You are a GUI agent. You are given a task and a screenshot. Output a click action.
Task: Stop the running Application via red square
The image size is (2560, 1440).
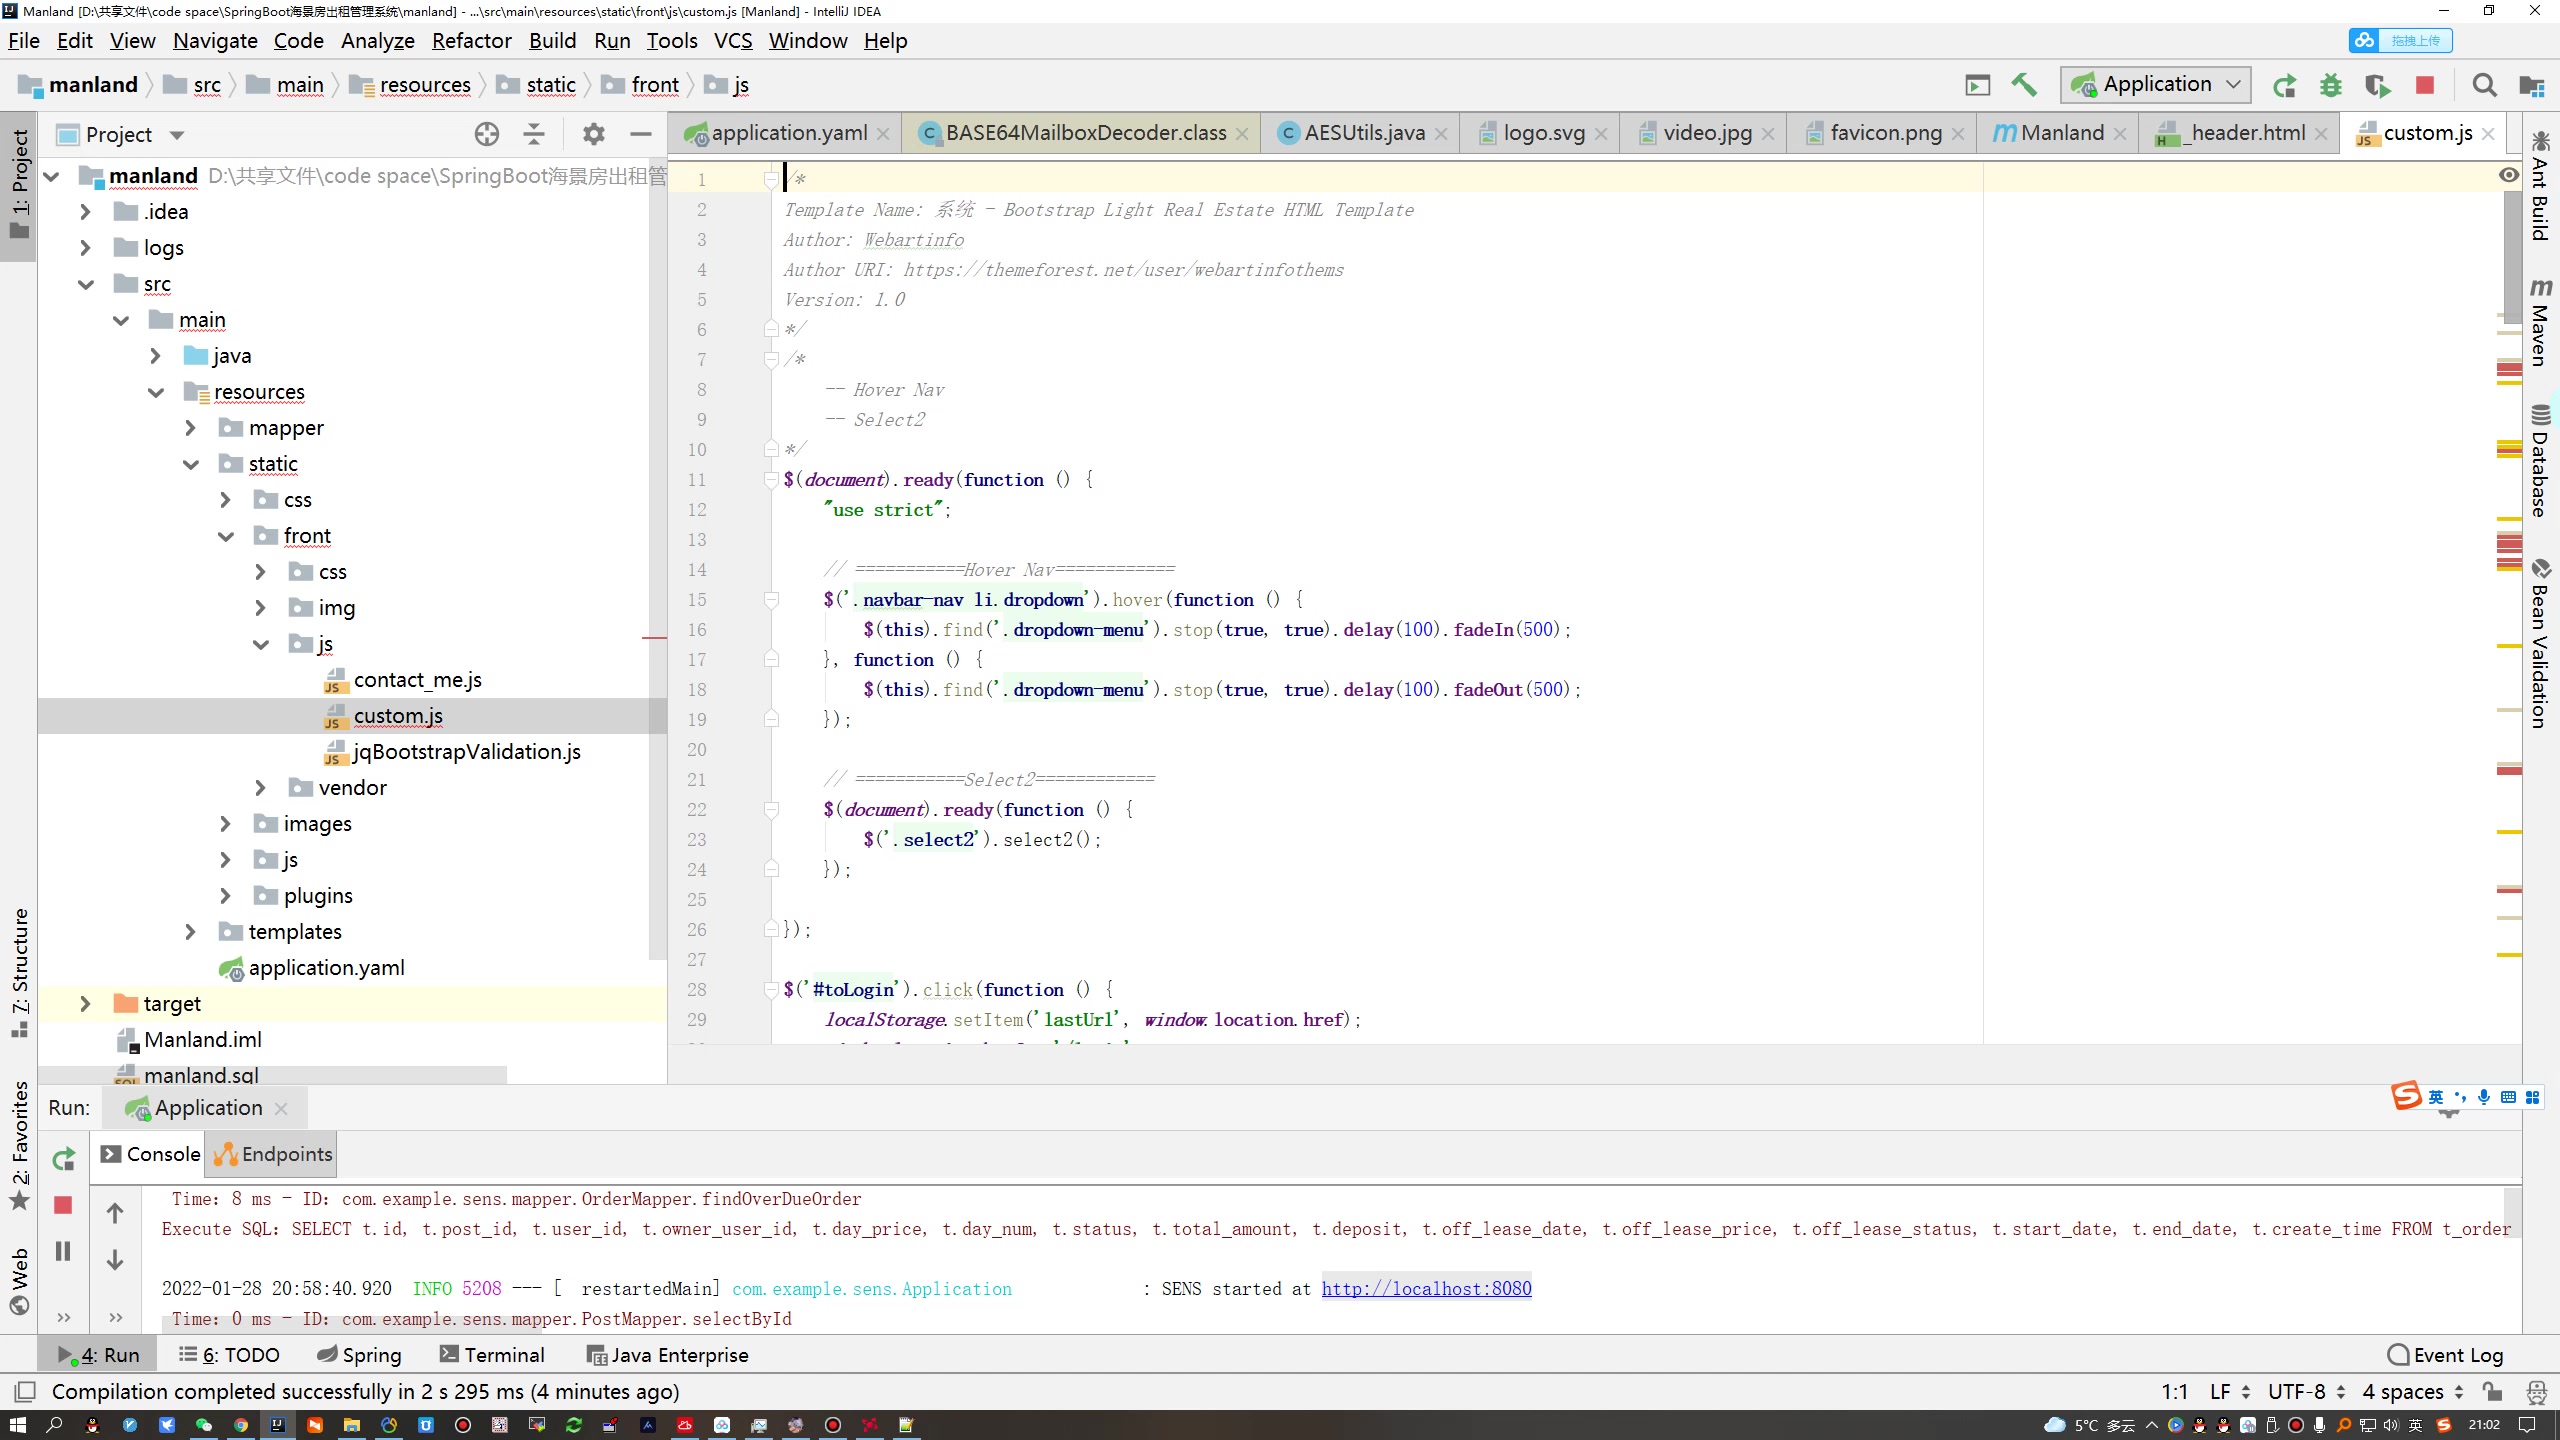coord(2425,85)
